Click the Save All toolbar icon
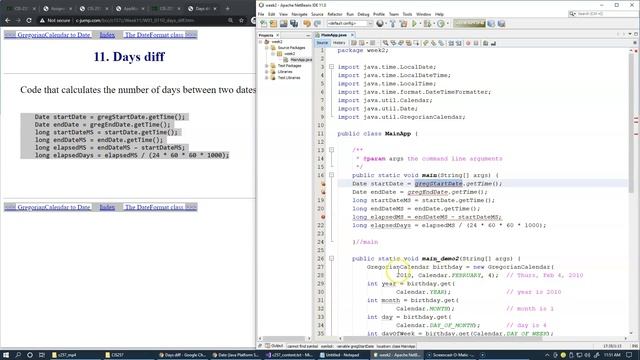This screenshot has height=360, width=640. coord(294,24)
